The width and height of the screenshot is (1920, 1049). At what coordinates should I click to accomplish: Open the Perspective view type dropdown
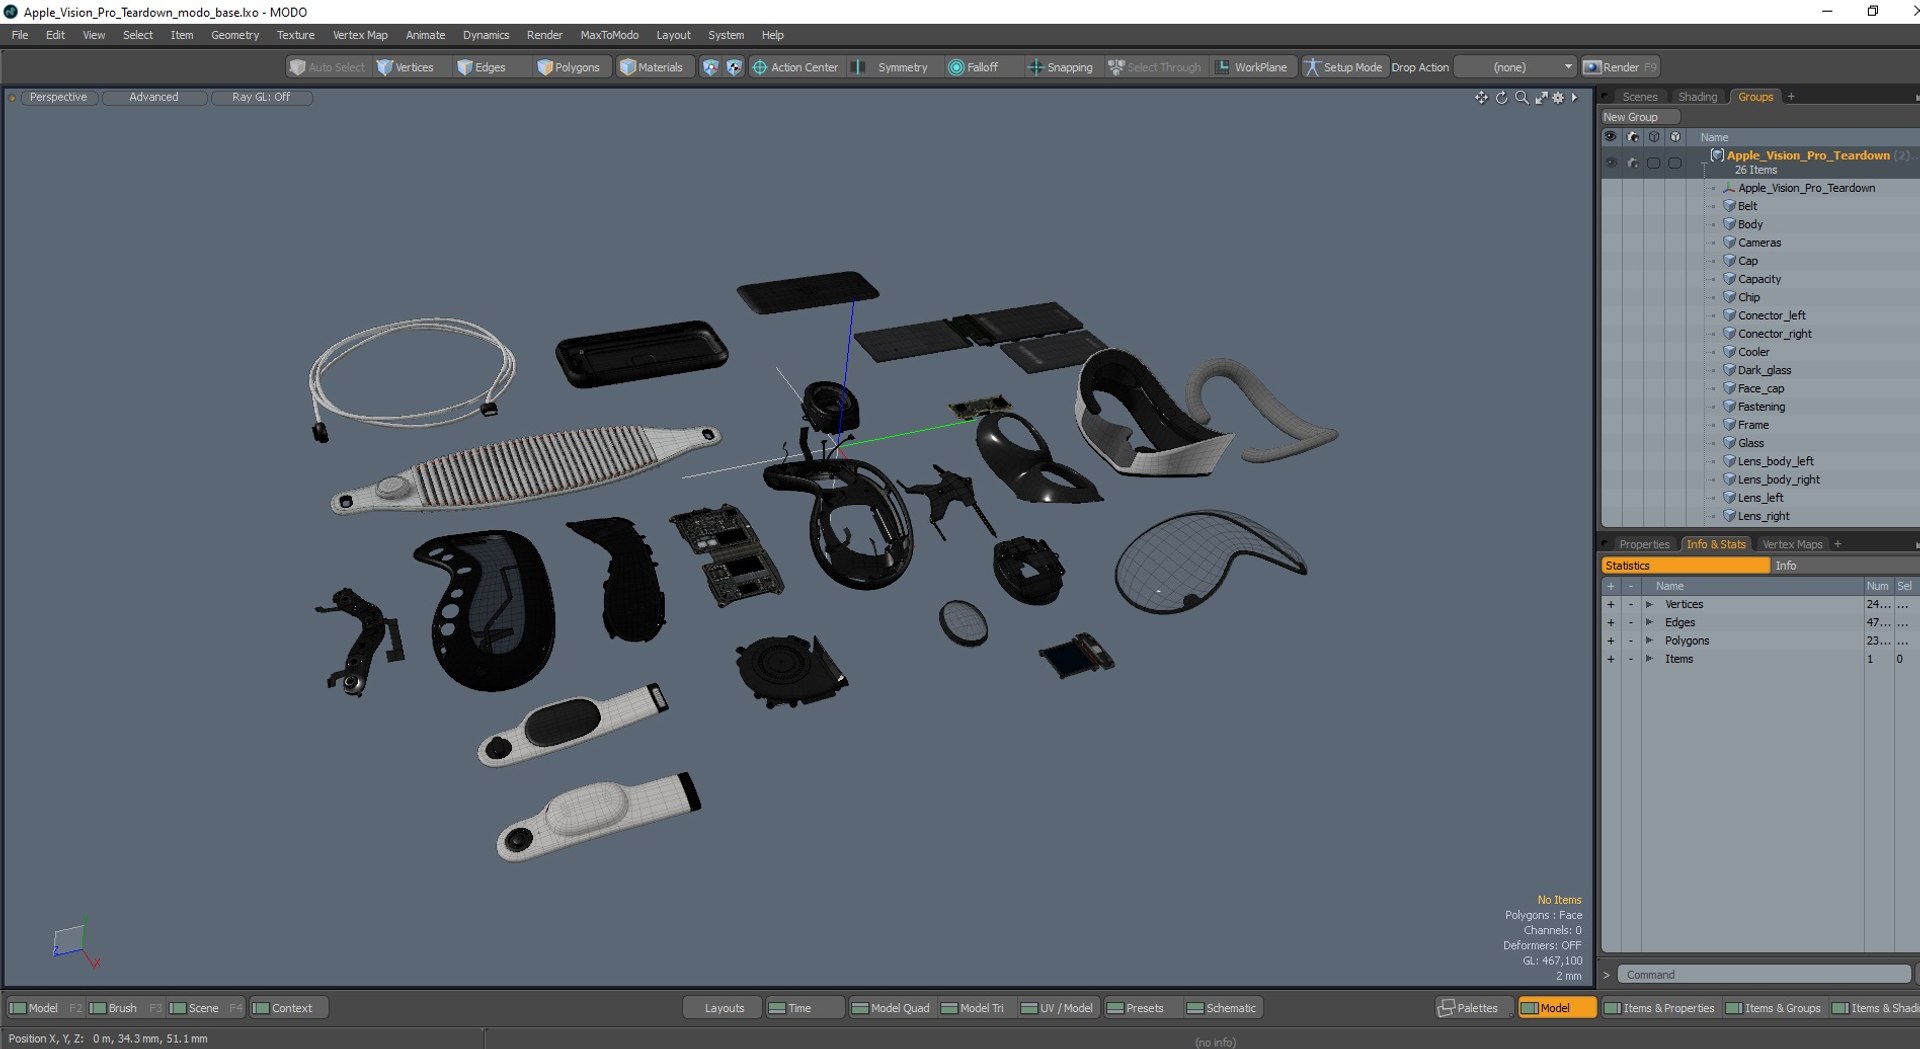(x=58, y=97)
